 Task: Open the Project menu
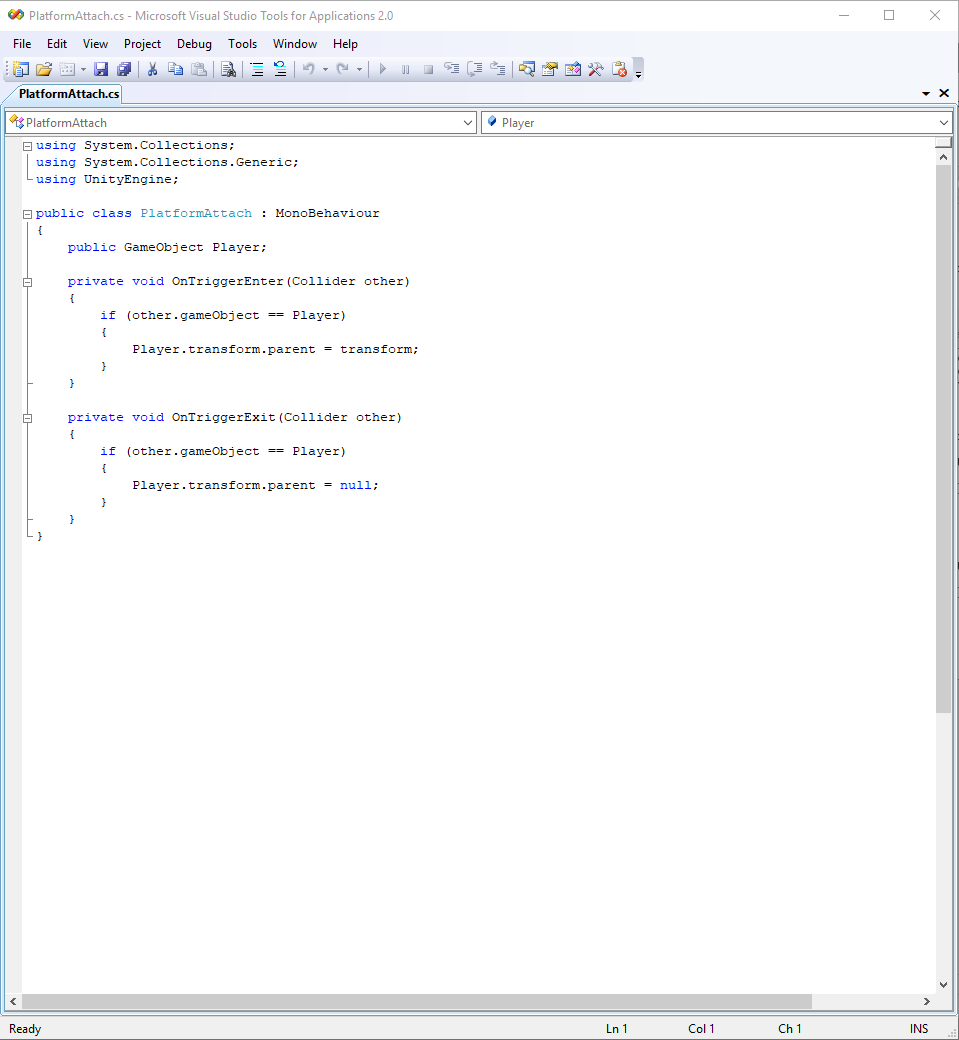pyautogui.click(x=142, y=43)
